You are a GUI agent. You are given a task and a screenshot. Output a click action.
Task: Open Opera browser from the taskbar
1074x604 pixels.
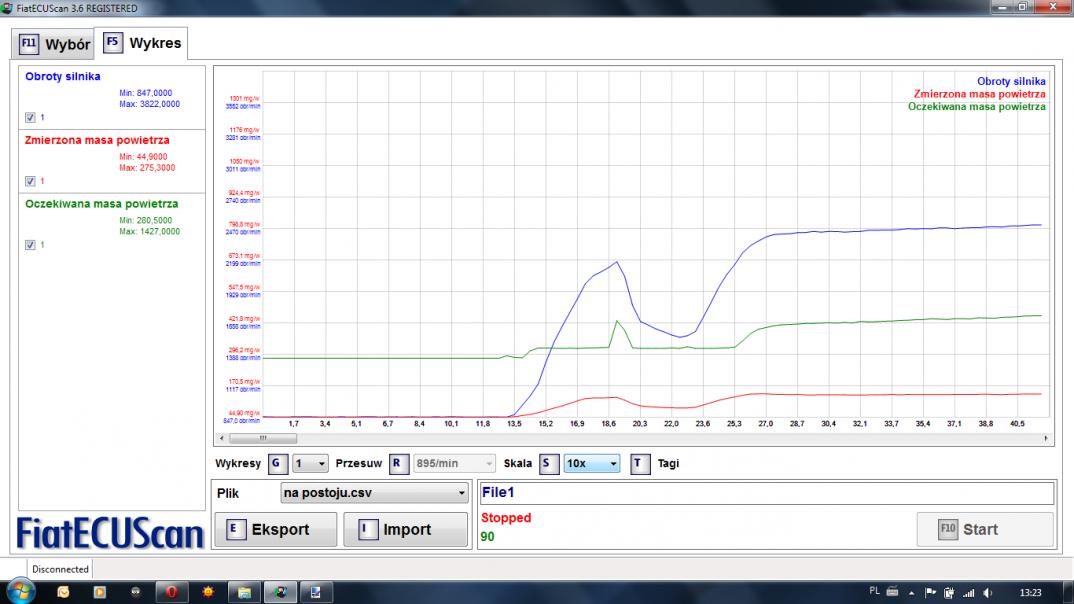172,592
